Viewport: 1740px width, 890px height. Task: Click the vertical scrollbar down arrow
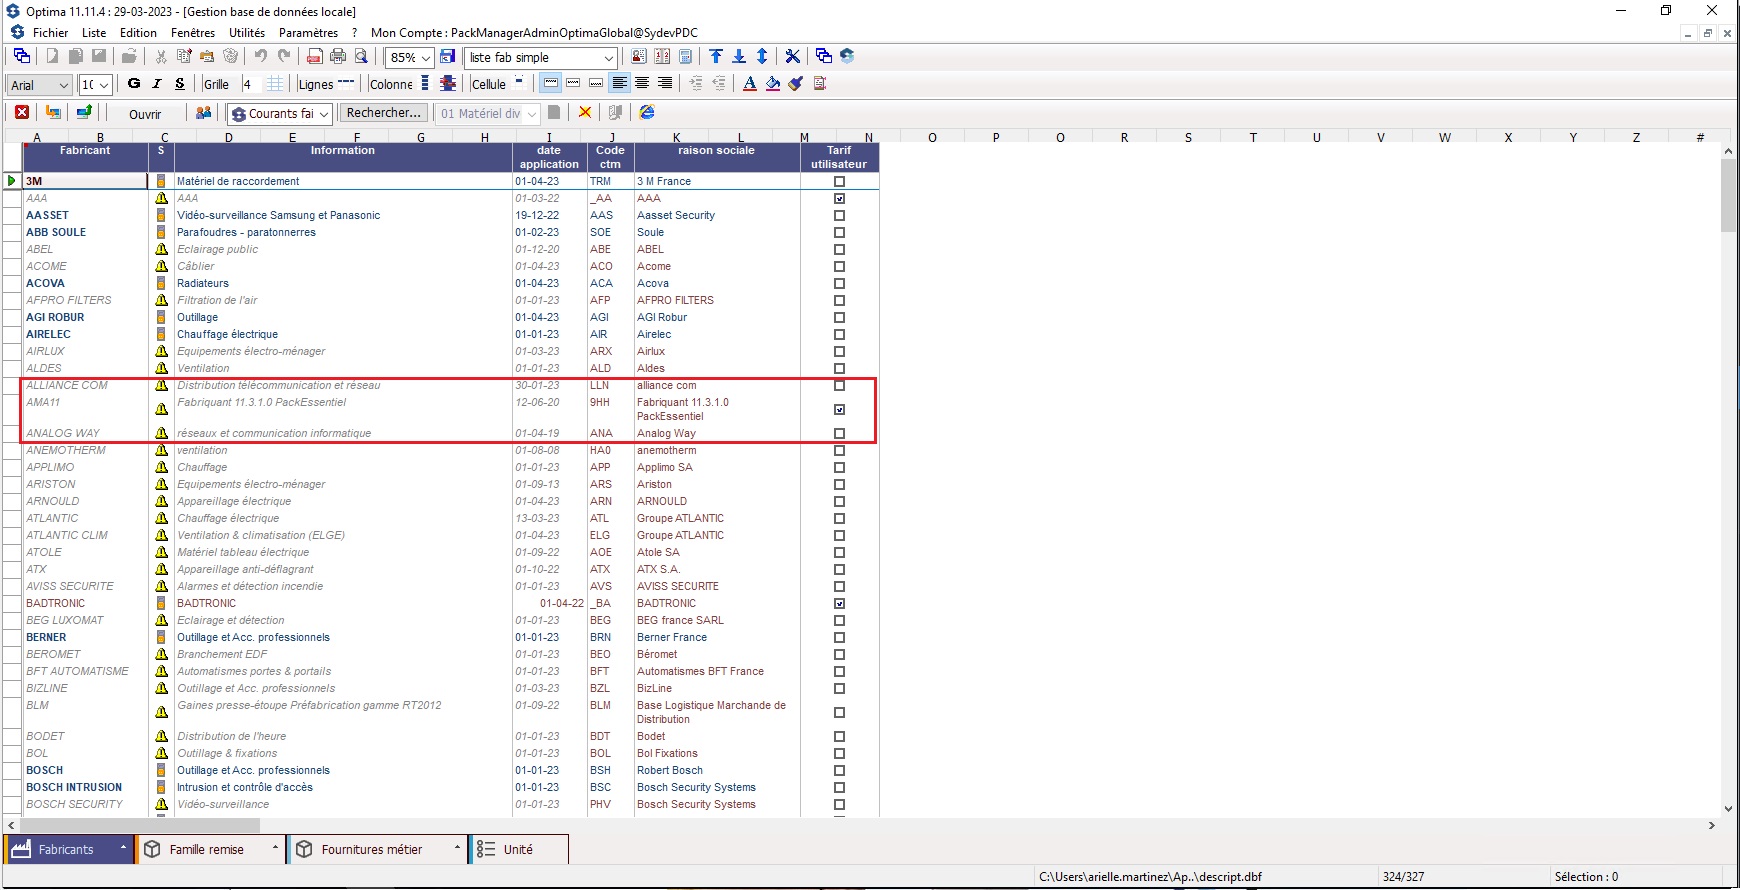click(x=1729, y=809)
